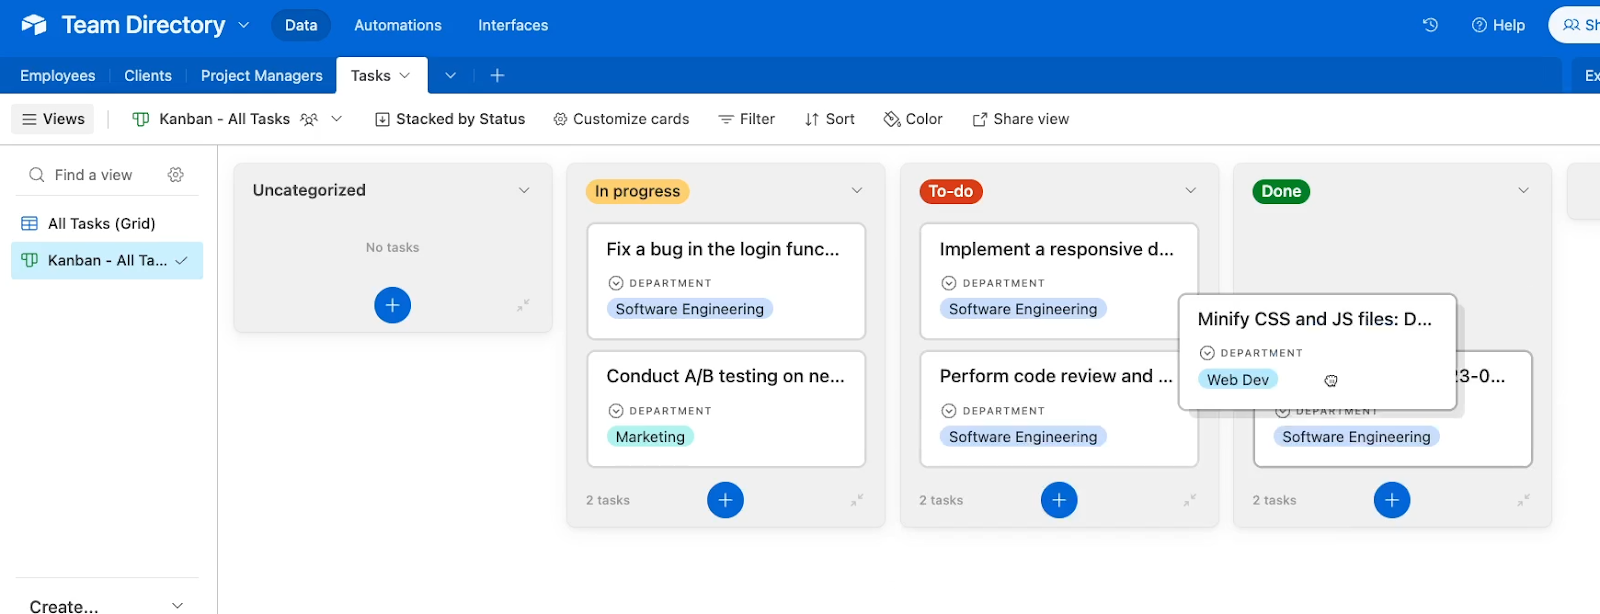Screen dimensions: 1600x614
Task: Open the Uncategorized stack menu chevron
Action: [524, 190]
